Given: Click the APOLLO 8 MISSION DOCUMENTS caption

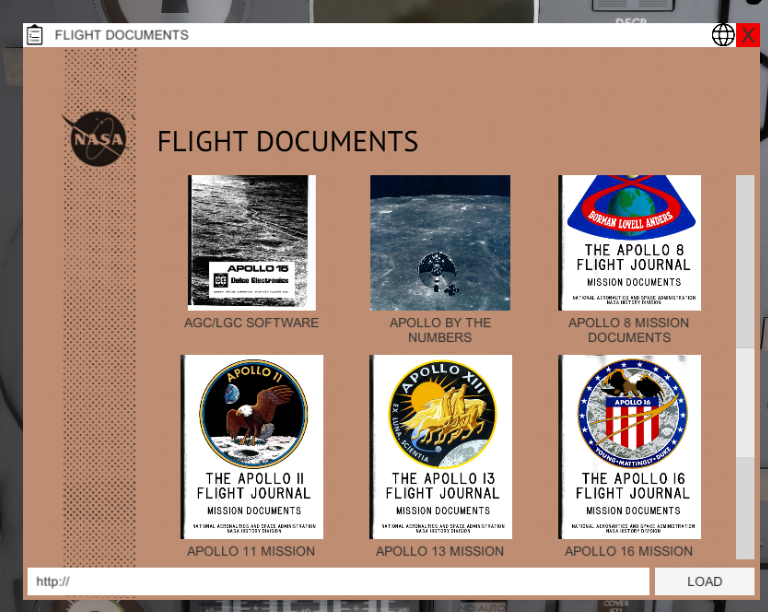Looking at the screenshot, I should click(x=629, y=330).
